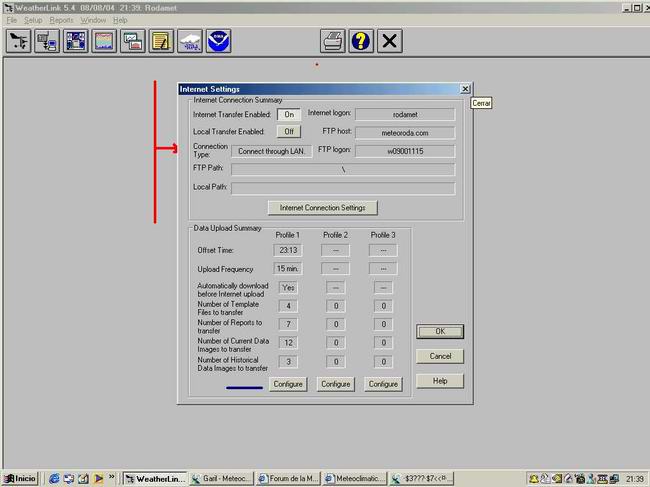650x487 pixels.
Task: Click Profile 1 auto download 'Yes' value
Action: tap(288, 287)
